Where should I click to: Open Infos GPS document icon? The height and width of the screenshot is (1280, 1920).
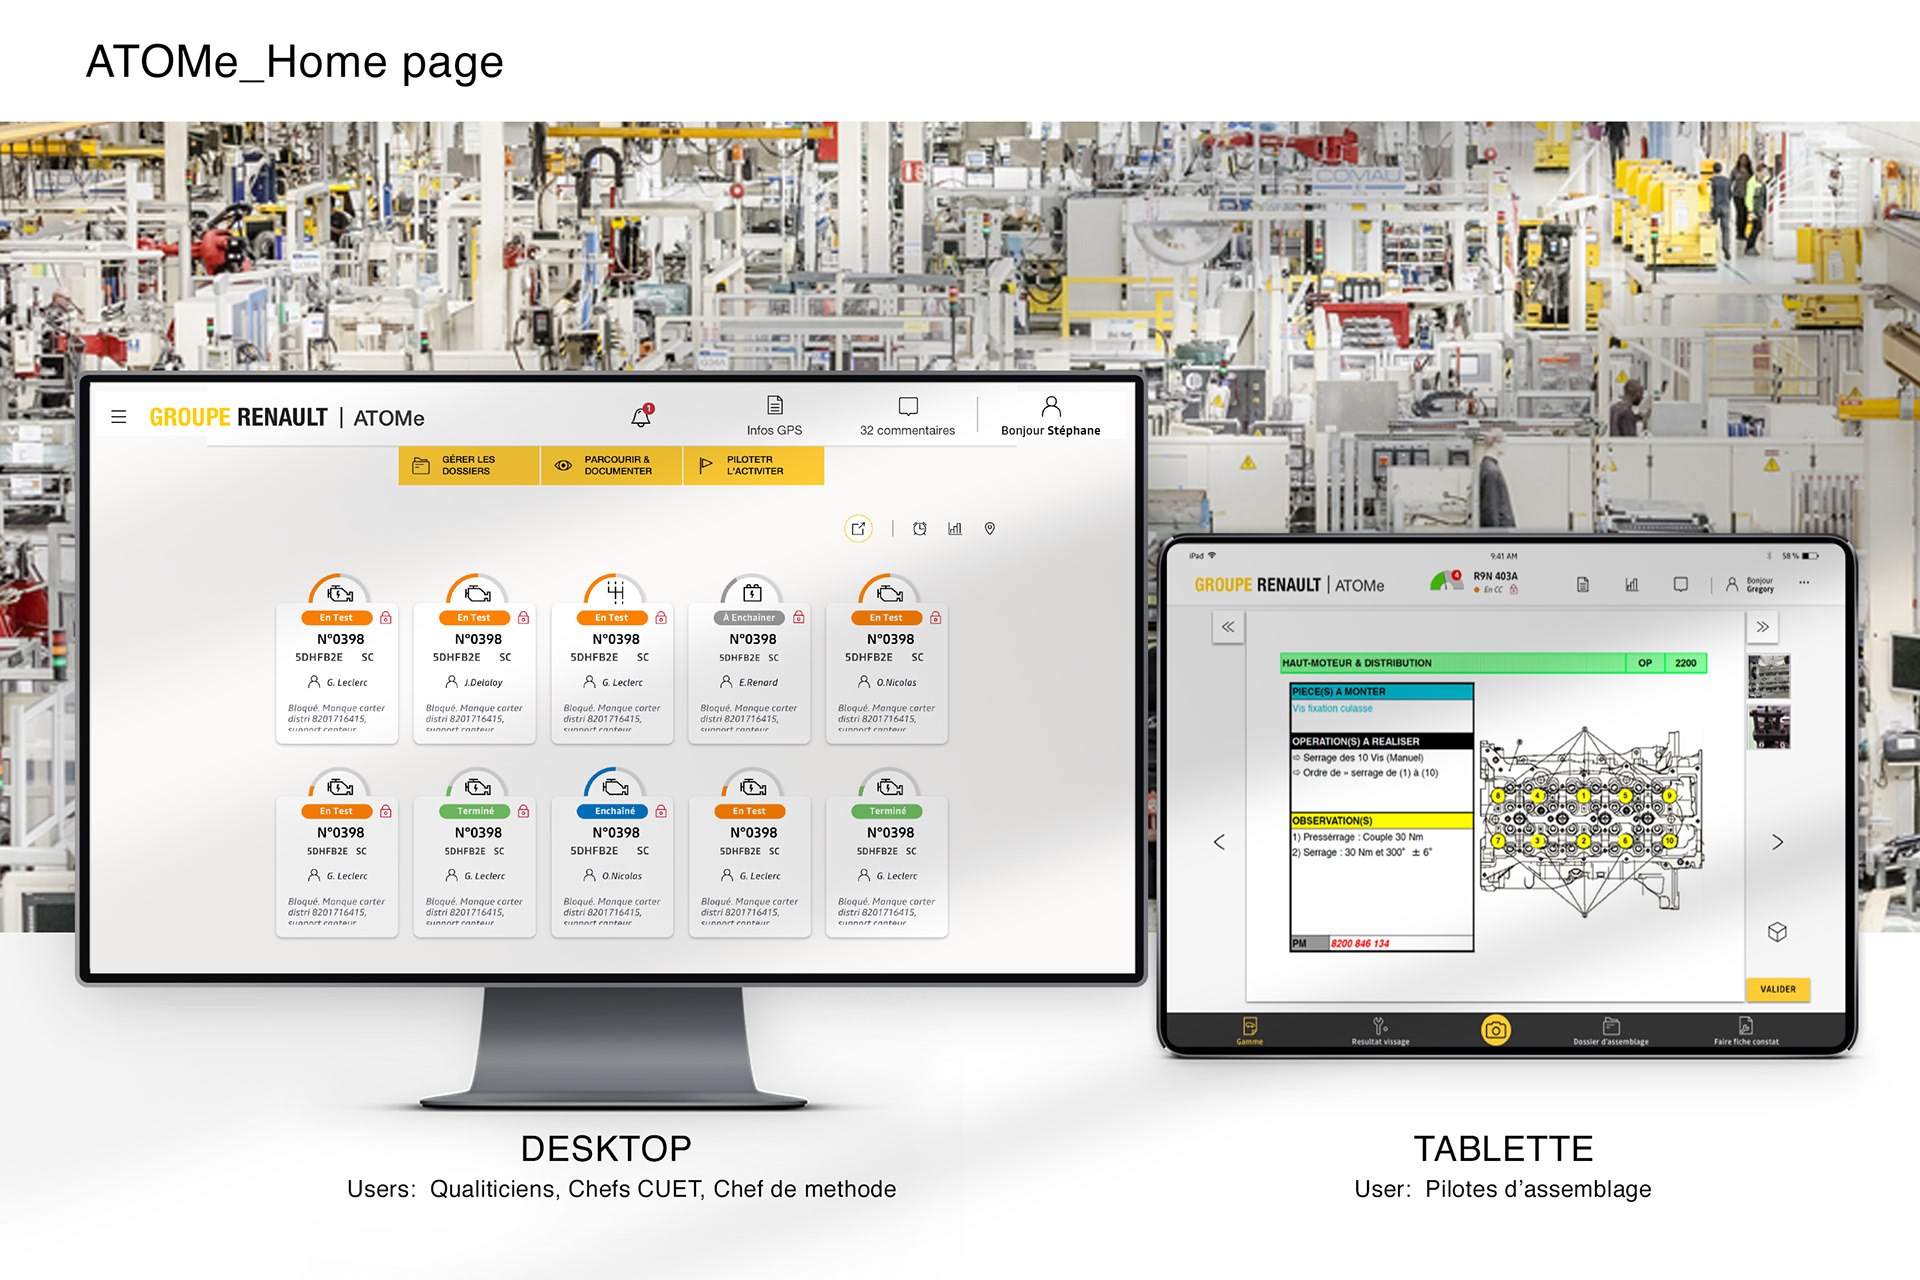[x=774, y=406]
